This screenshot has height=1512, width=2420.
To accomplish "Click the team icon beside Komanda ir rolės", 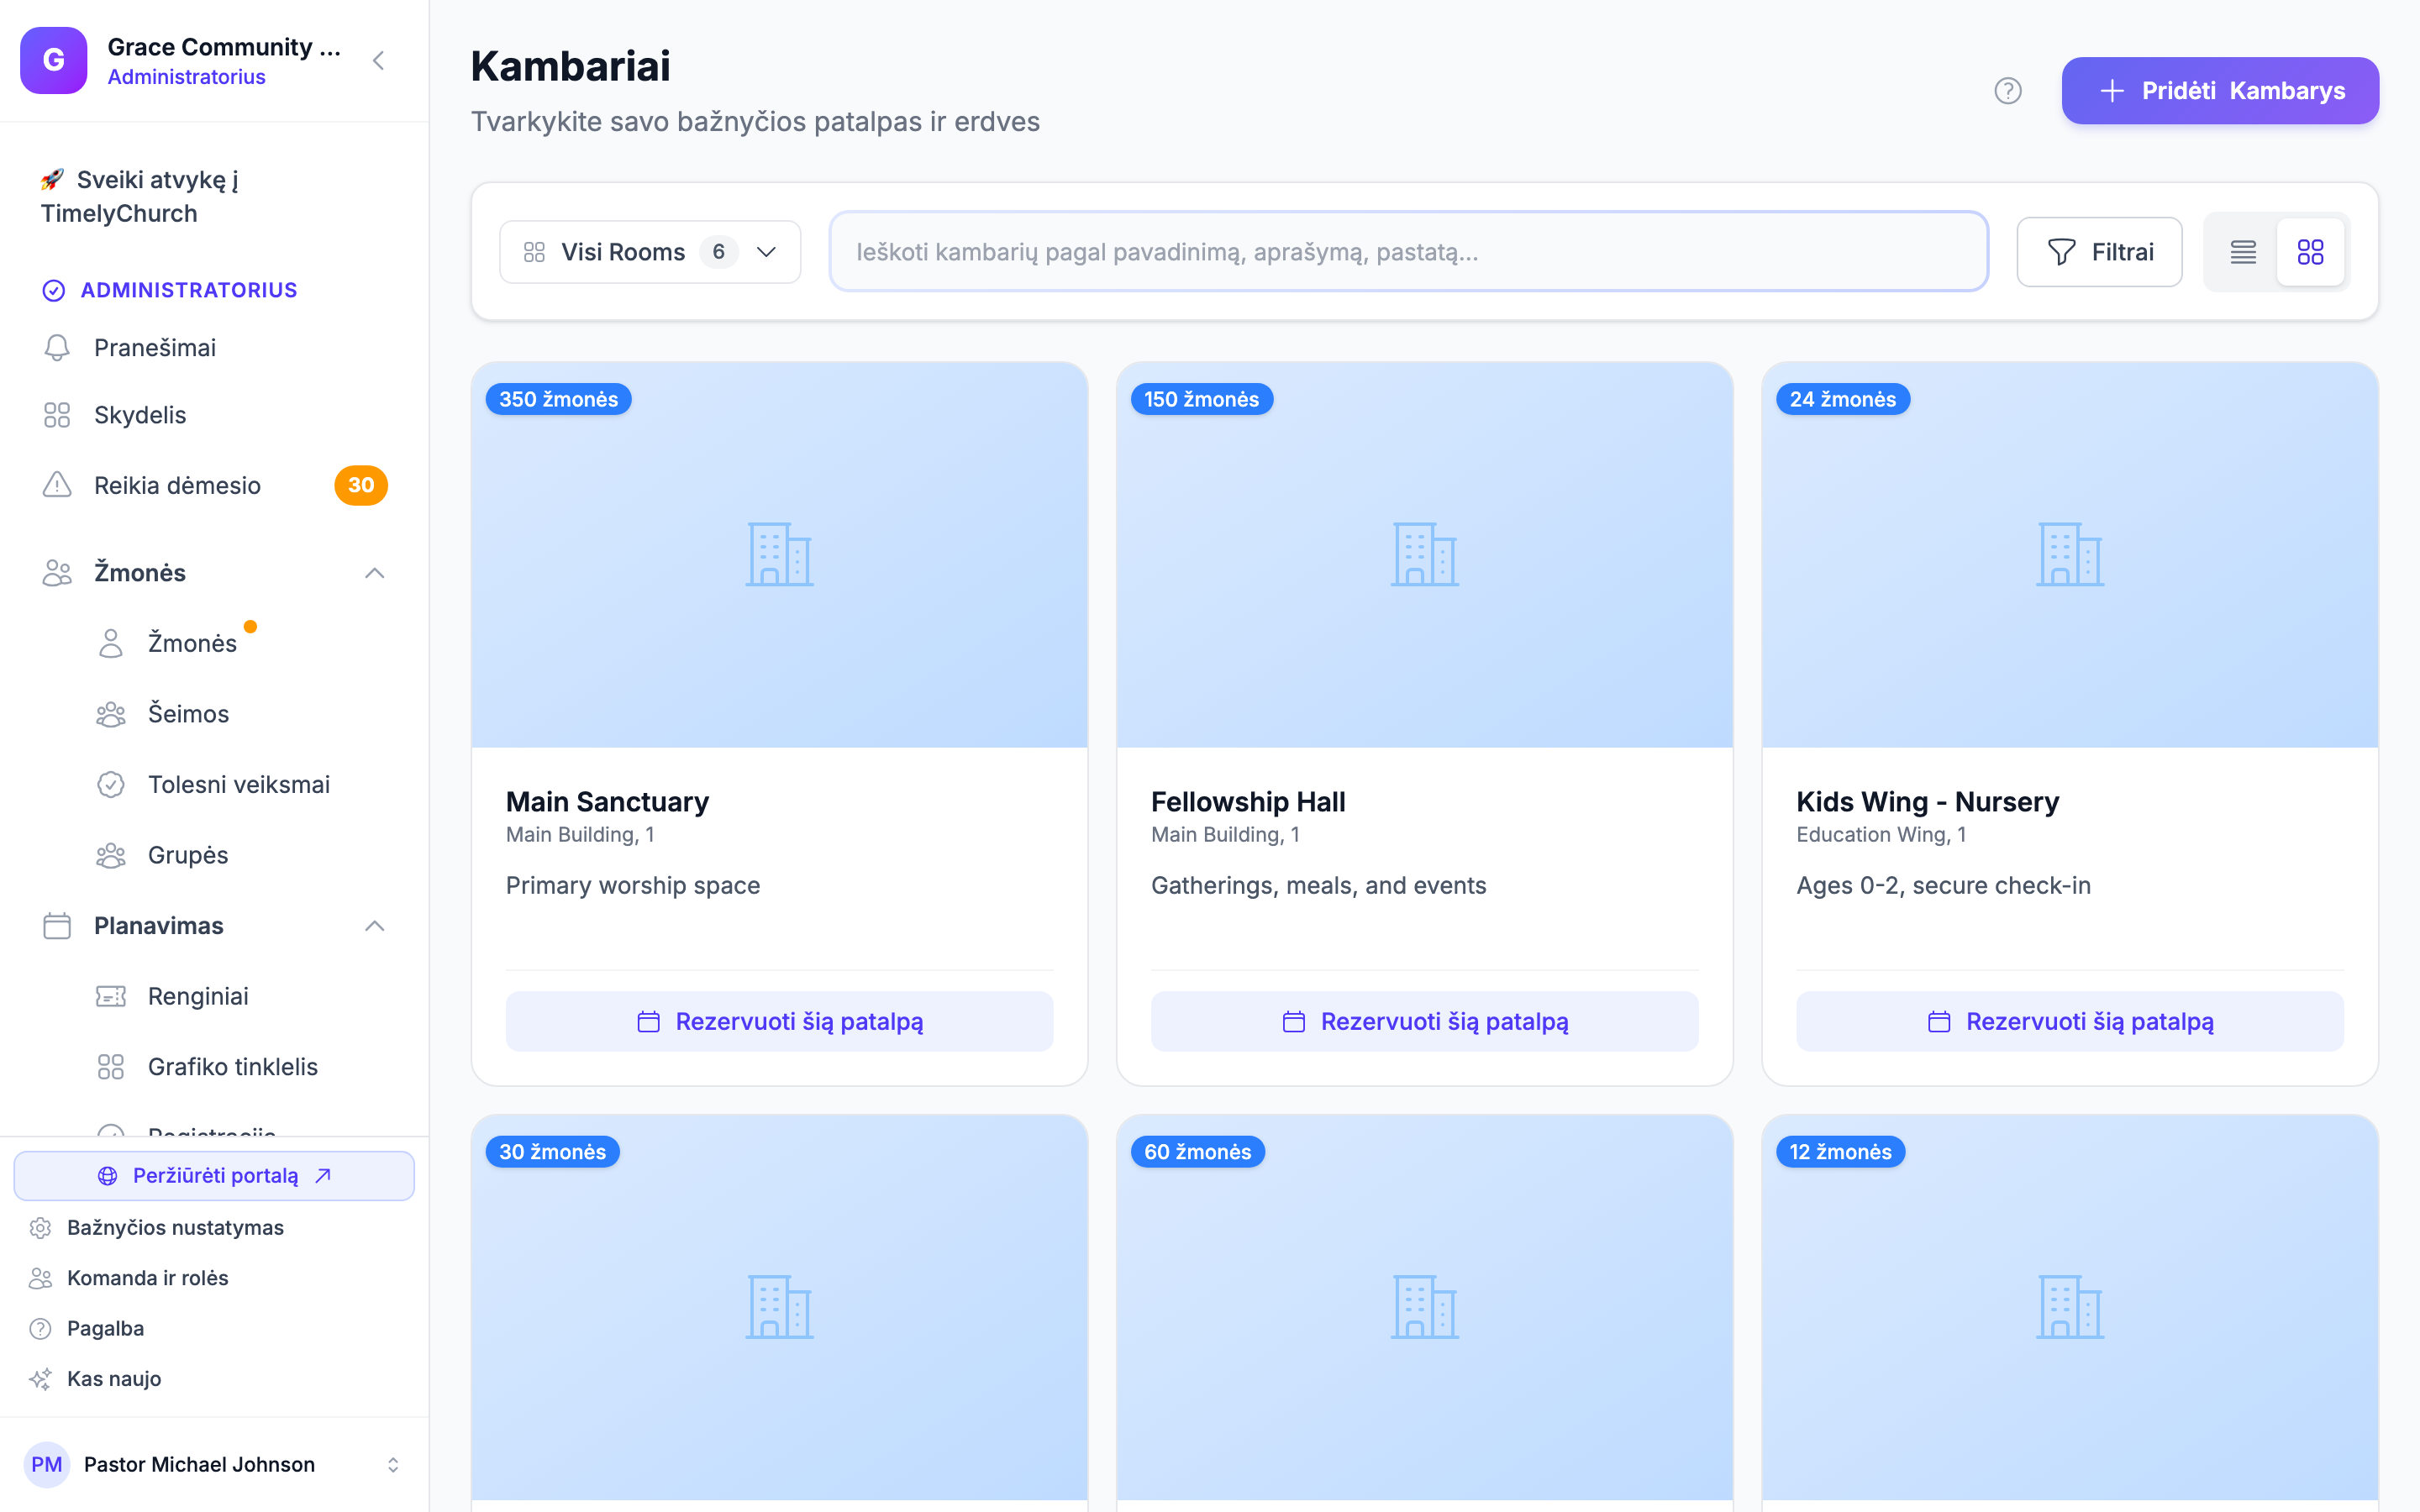I will [x=40, y=1278].
